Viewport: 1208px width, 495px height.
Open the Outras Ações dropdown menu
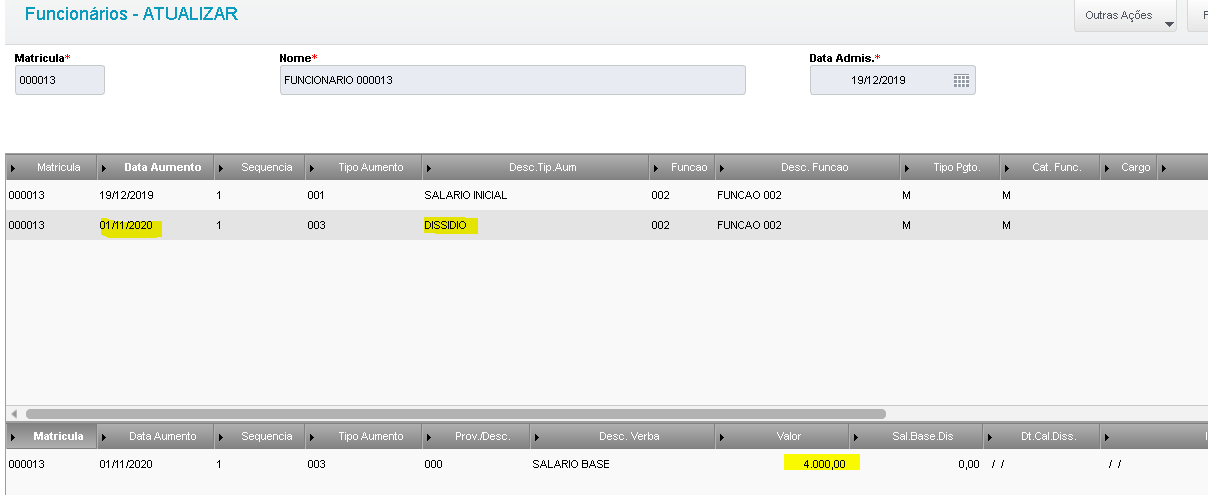point(1126,16)
